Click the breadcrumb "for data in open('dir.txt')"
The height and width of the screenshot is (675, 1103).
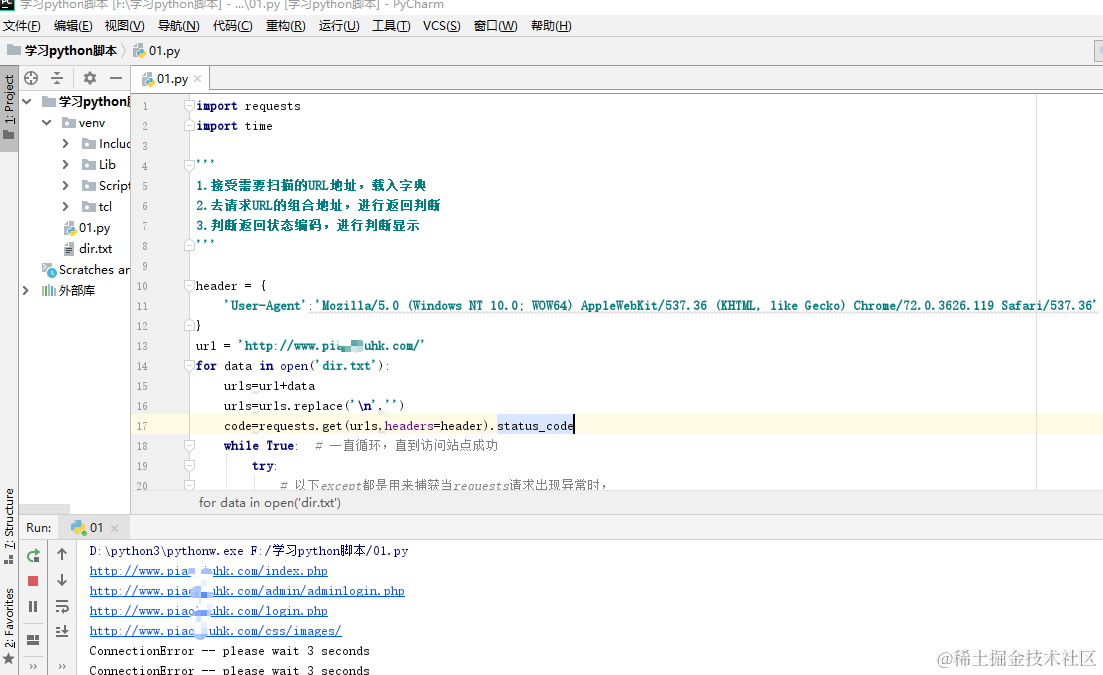click(x=269, y=503)
